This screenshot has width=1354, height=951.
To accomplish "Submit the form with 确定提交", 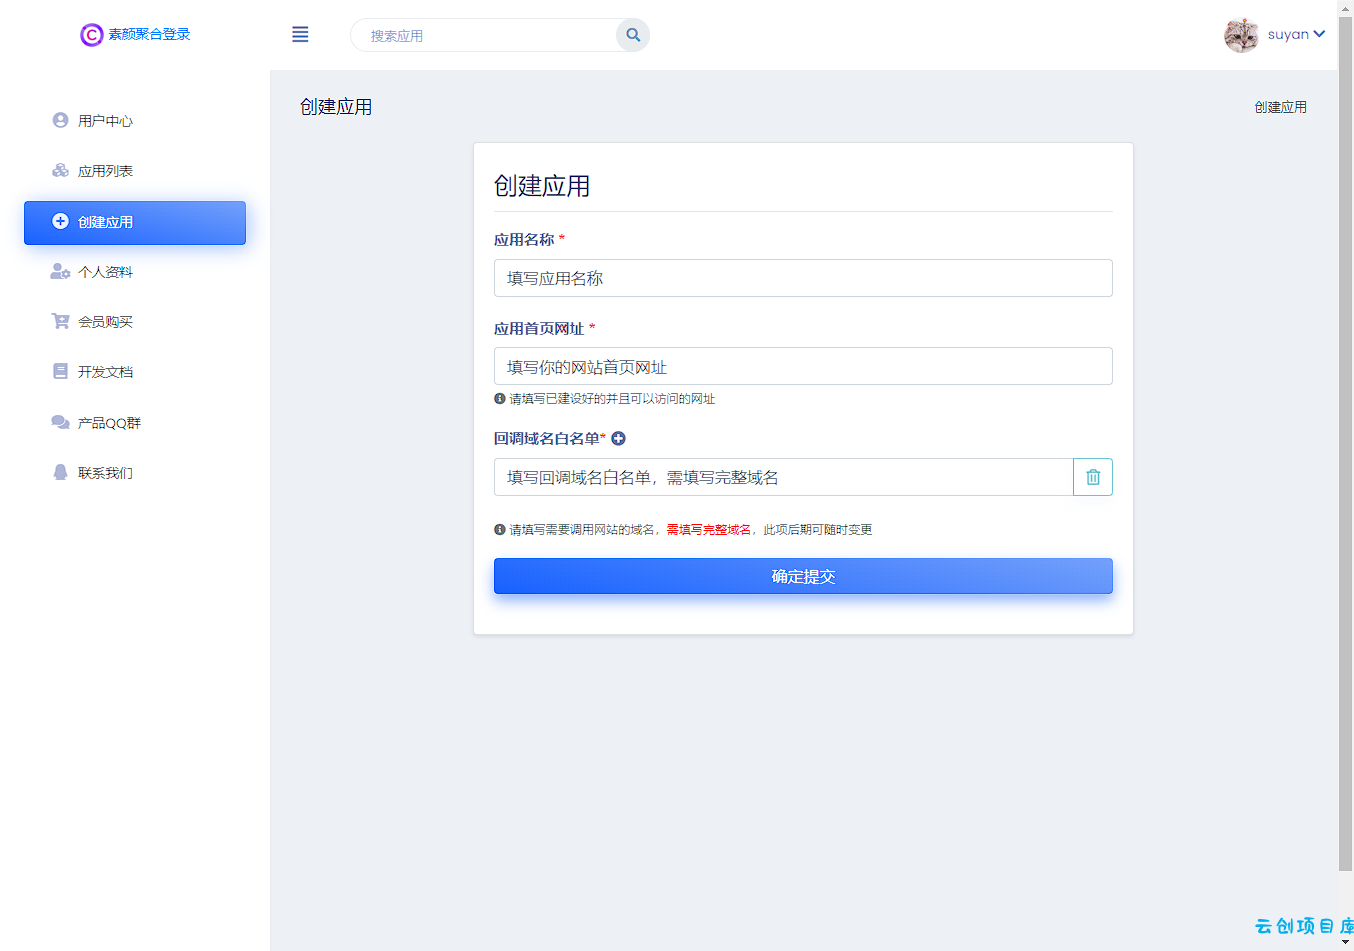I will 803,576.
